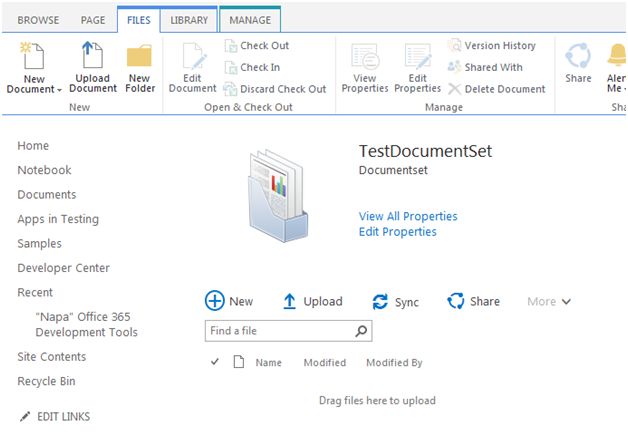Image resolution: width=628 pixels, height=443 pixels.
Task: Click the New plus button
Action: 229,301
